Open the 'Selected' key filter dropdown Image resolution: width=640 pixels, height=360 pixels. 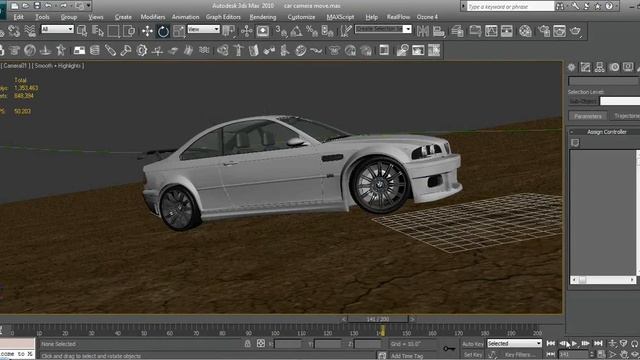tap(514, 344)
